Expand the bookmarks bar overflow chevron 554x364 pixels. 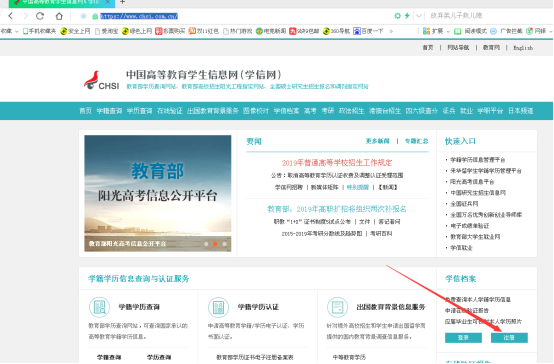click(x=391, y=31)
